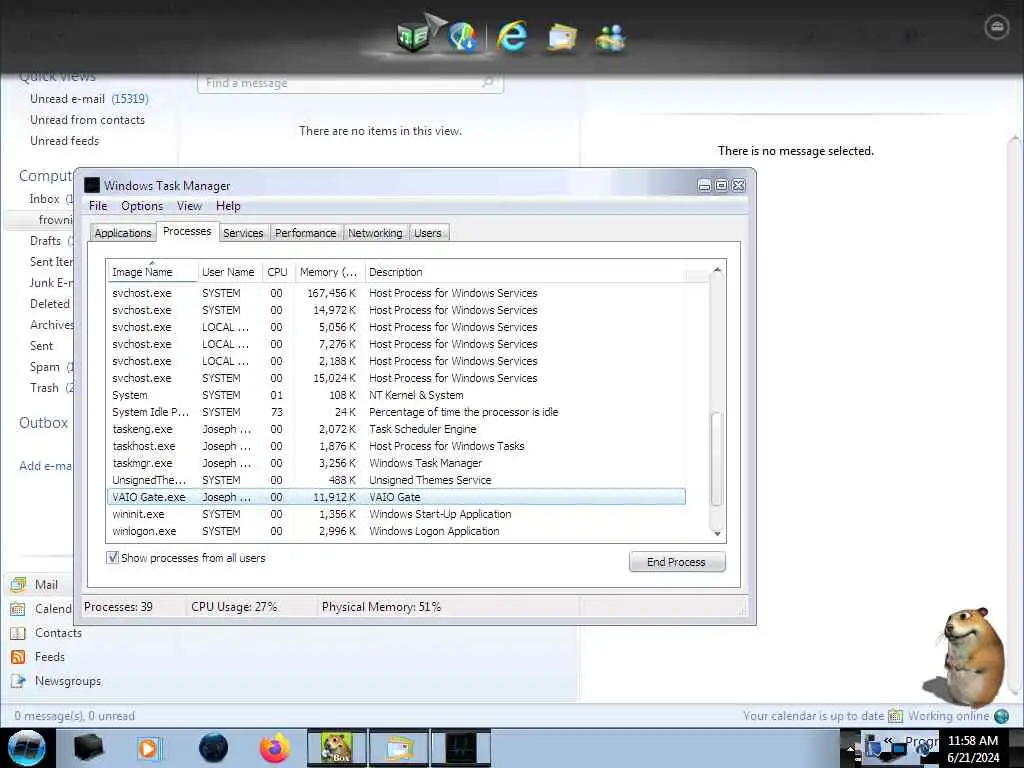Click the End Process button

677,562
